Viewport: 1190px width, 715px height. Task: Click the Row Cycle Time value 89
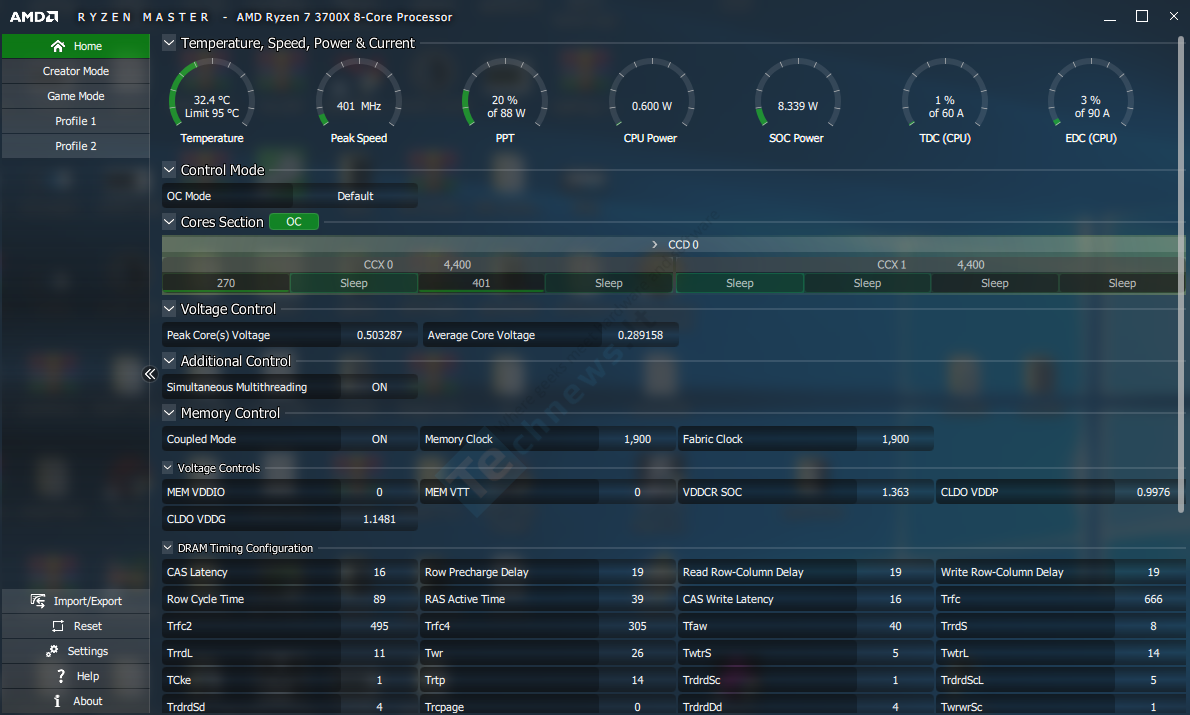pyautogui.click(x=379, y=600)
